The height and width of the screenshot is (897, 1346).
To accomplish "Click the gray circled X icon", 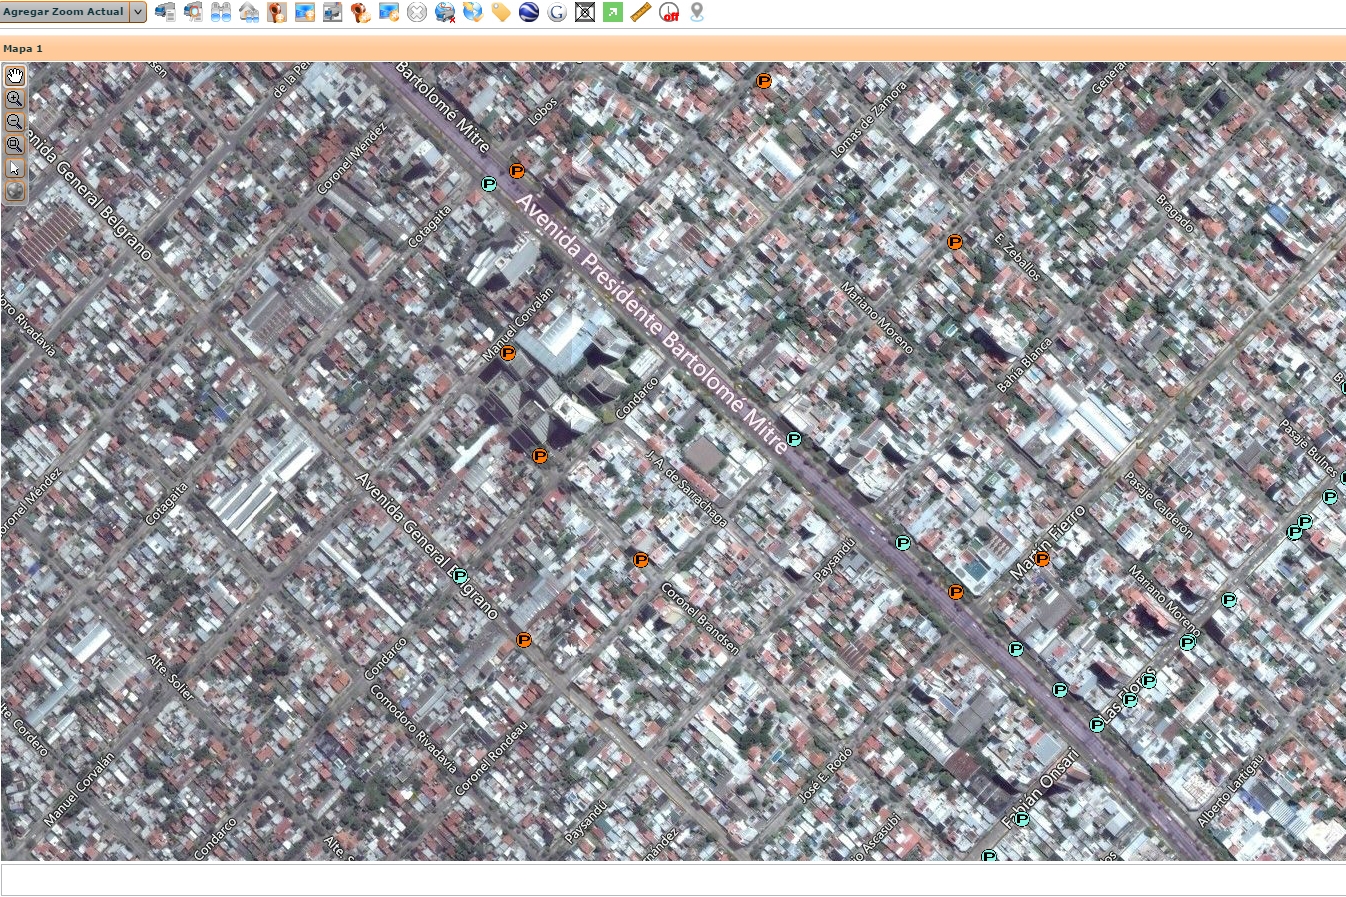I will point(417,12).
